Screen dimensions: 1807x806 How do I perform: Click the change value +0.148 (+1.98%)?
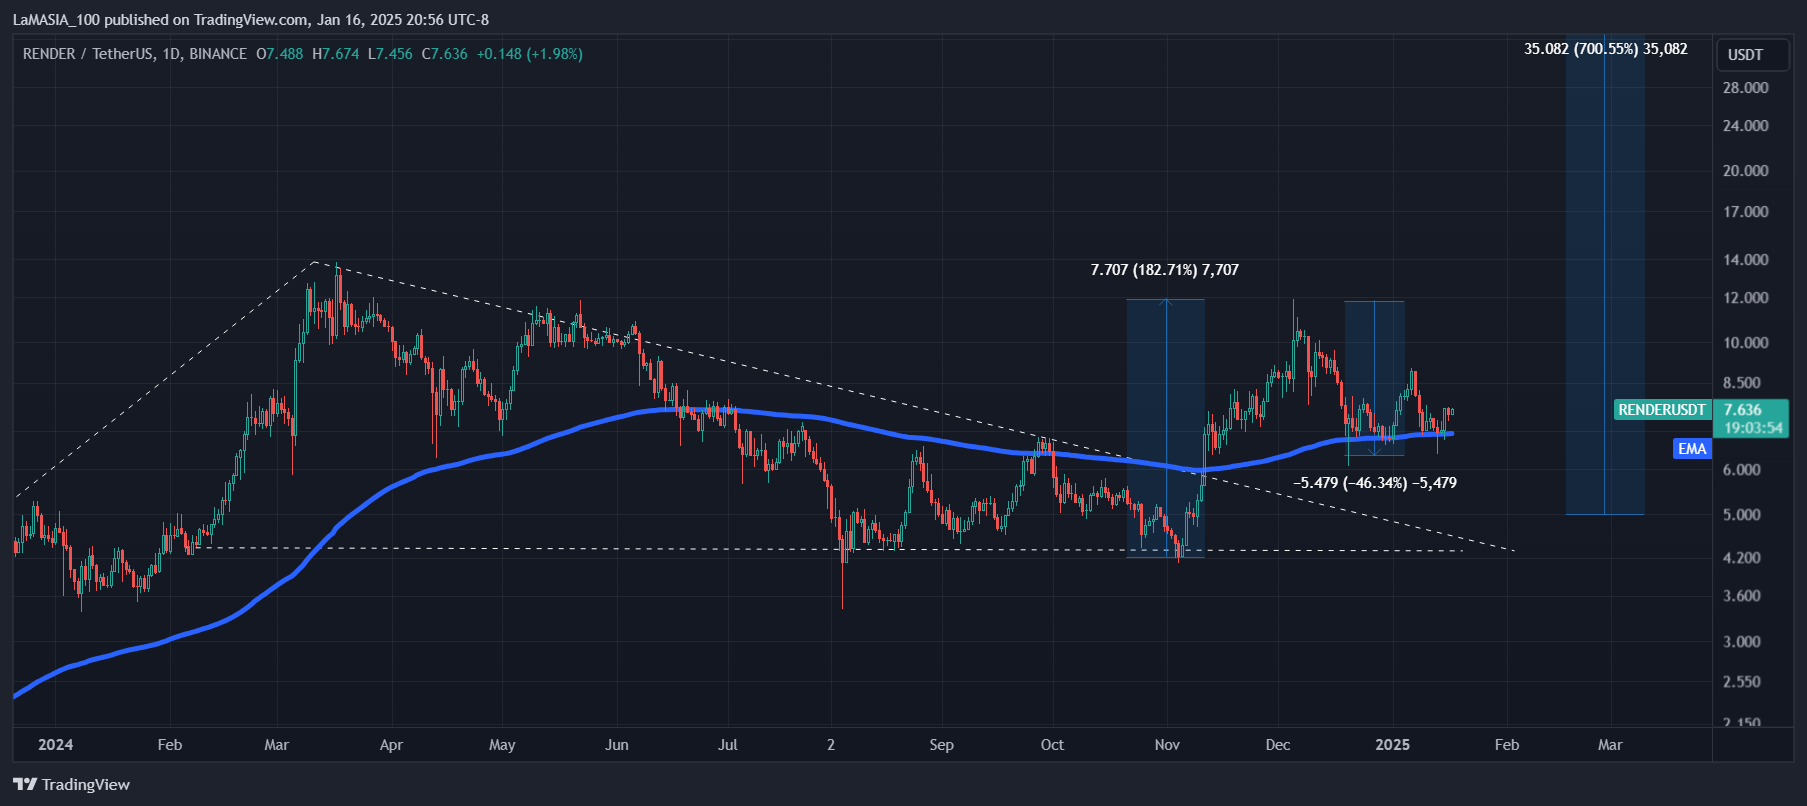[x=530, y=54]
